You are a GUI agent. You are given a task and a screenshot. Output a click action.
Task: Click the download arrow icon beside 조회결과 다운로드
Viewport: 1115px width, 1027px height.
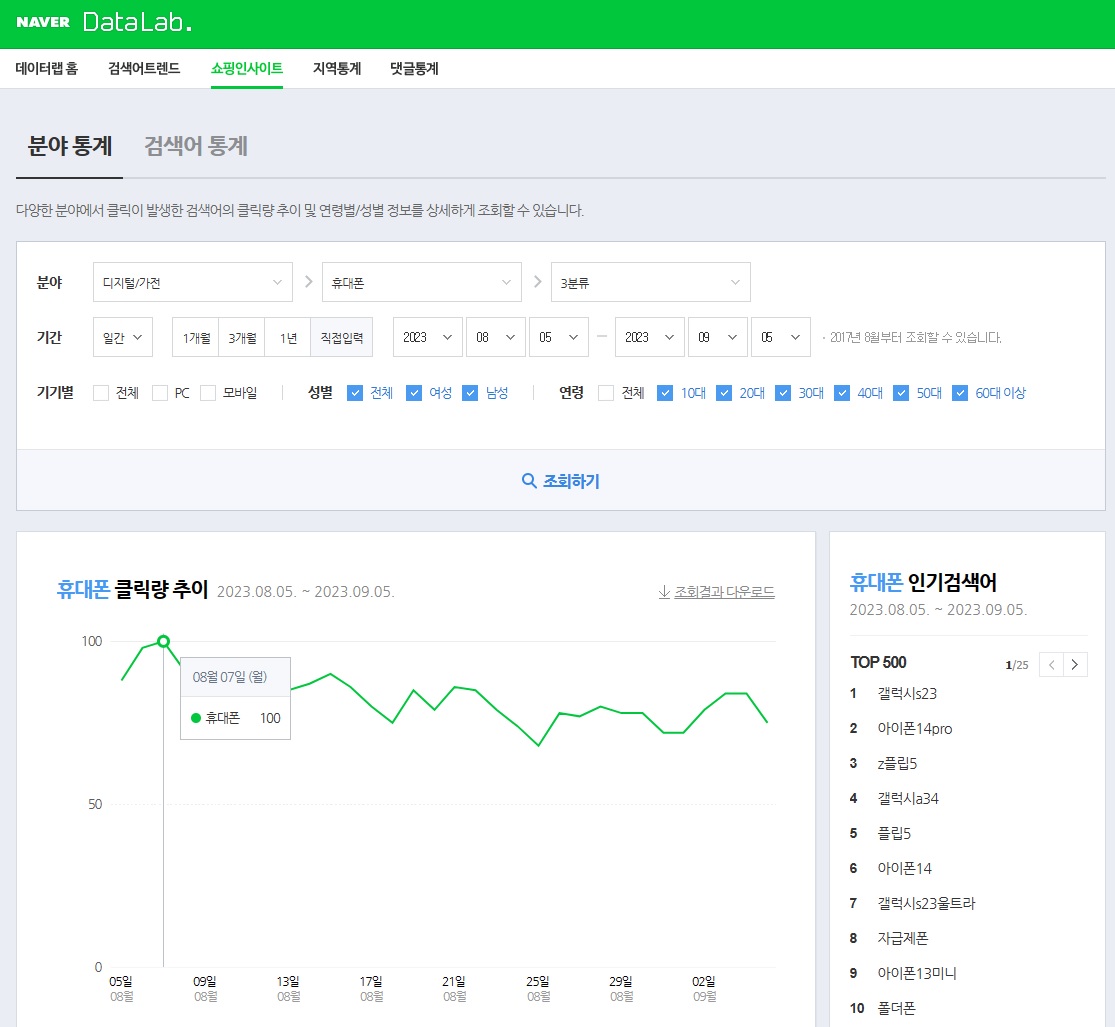click(664, 592)
